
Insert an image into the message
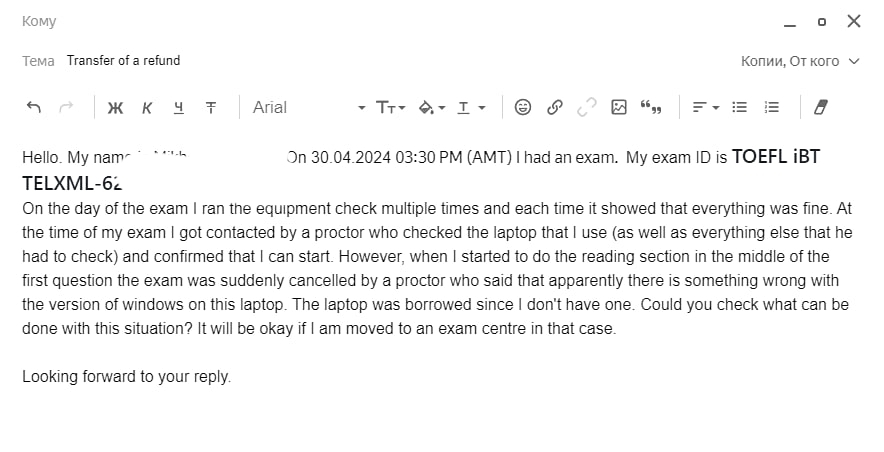[x=618, y=107]
